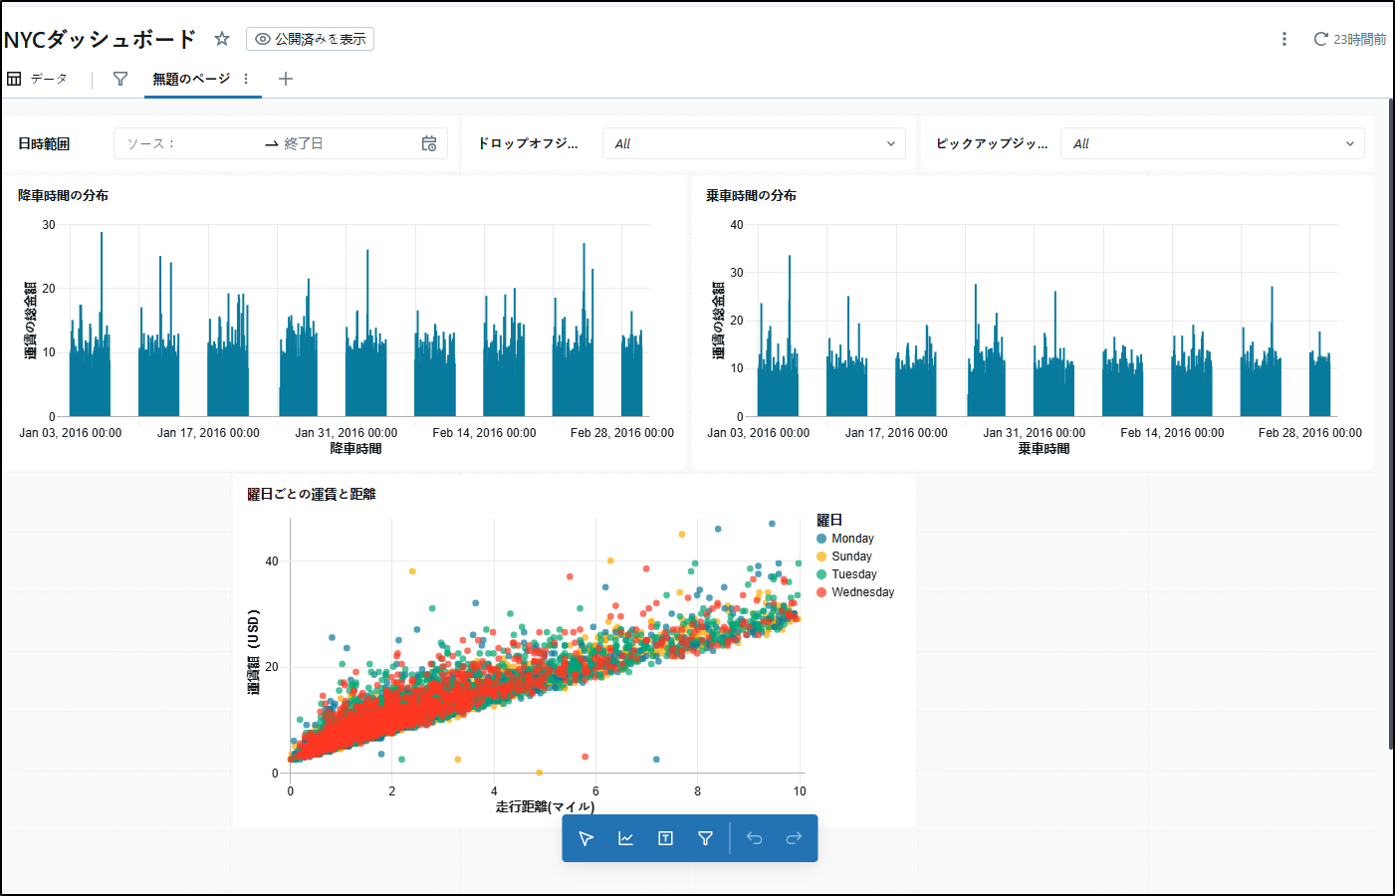Expand the ドロップオフジ... All dropdown

pyautogui.click(x=754, y=143)
